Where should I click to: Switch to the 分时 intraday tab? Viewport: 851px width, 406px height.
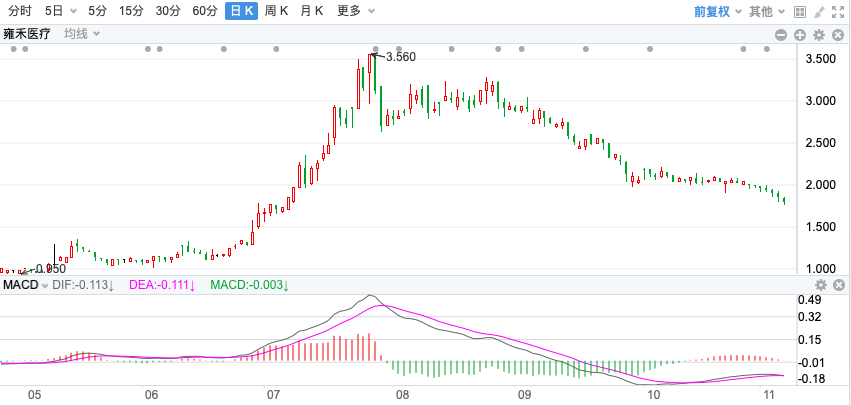pyautogui.click(x=19, y=12)
